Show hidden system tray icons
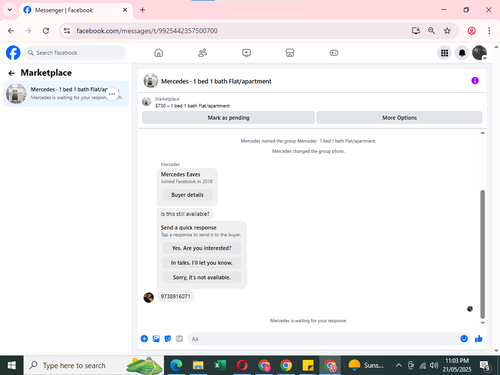The height and width of the screenshot is (375, 500). click(399, 365)
